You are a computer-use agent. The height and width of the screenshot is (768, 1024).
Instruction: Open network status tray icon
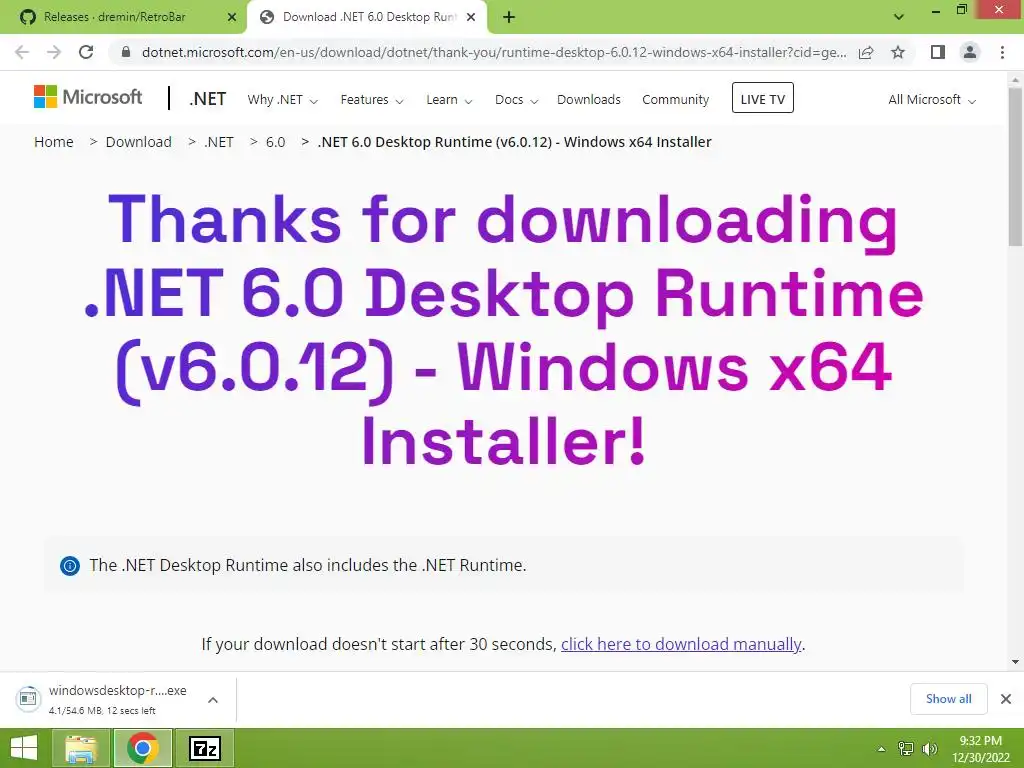905,749
